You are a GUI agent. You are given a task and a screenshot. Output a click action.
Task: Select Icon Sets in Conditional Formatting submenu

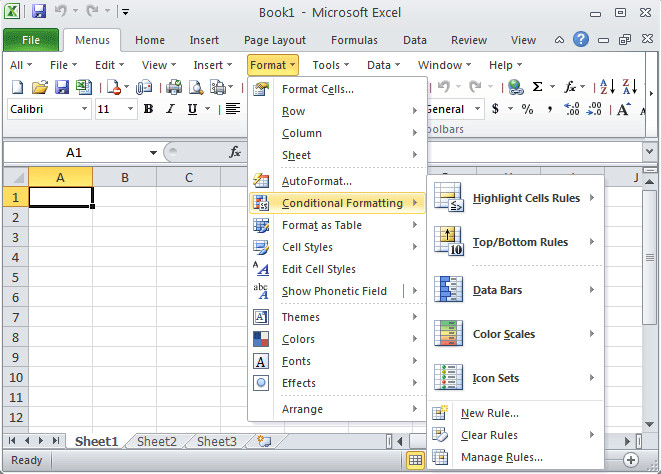(517, 378)
